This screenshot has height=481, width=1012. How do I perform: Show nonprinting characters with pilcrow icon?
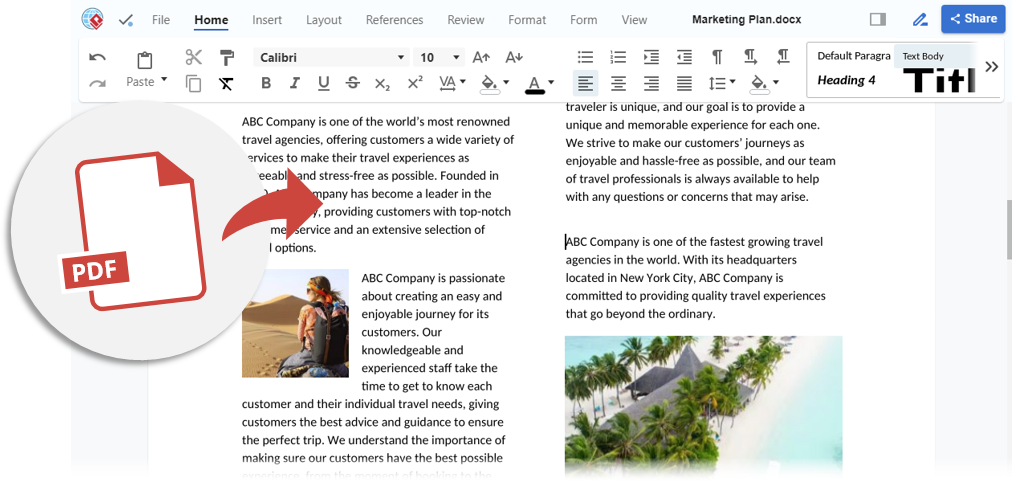[x=717, y=58]
